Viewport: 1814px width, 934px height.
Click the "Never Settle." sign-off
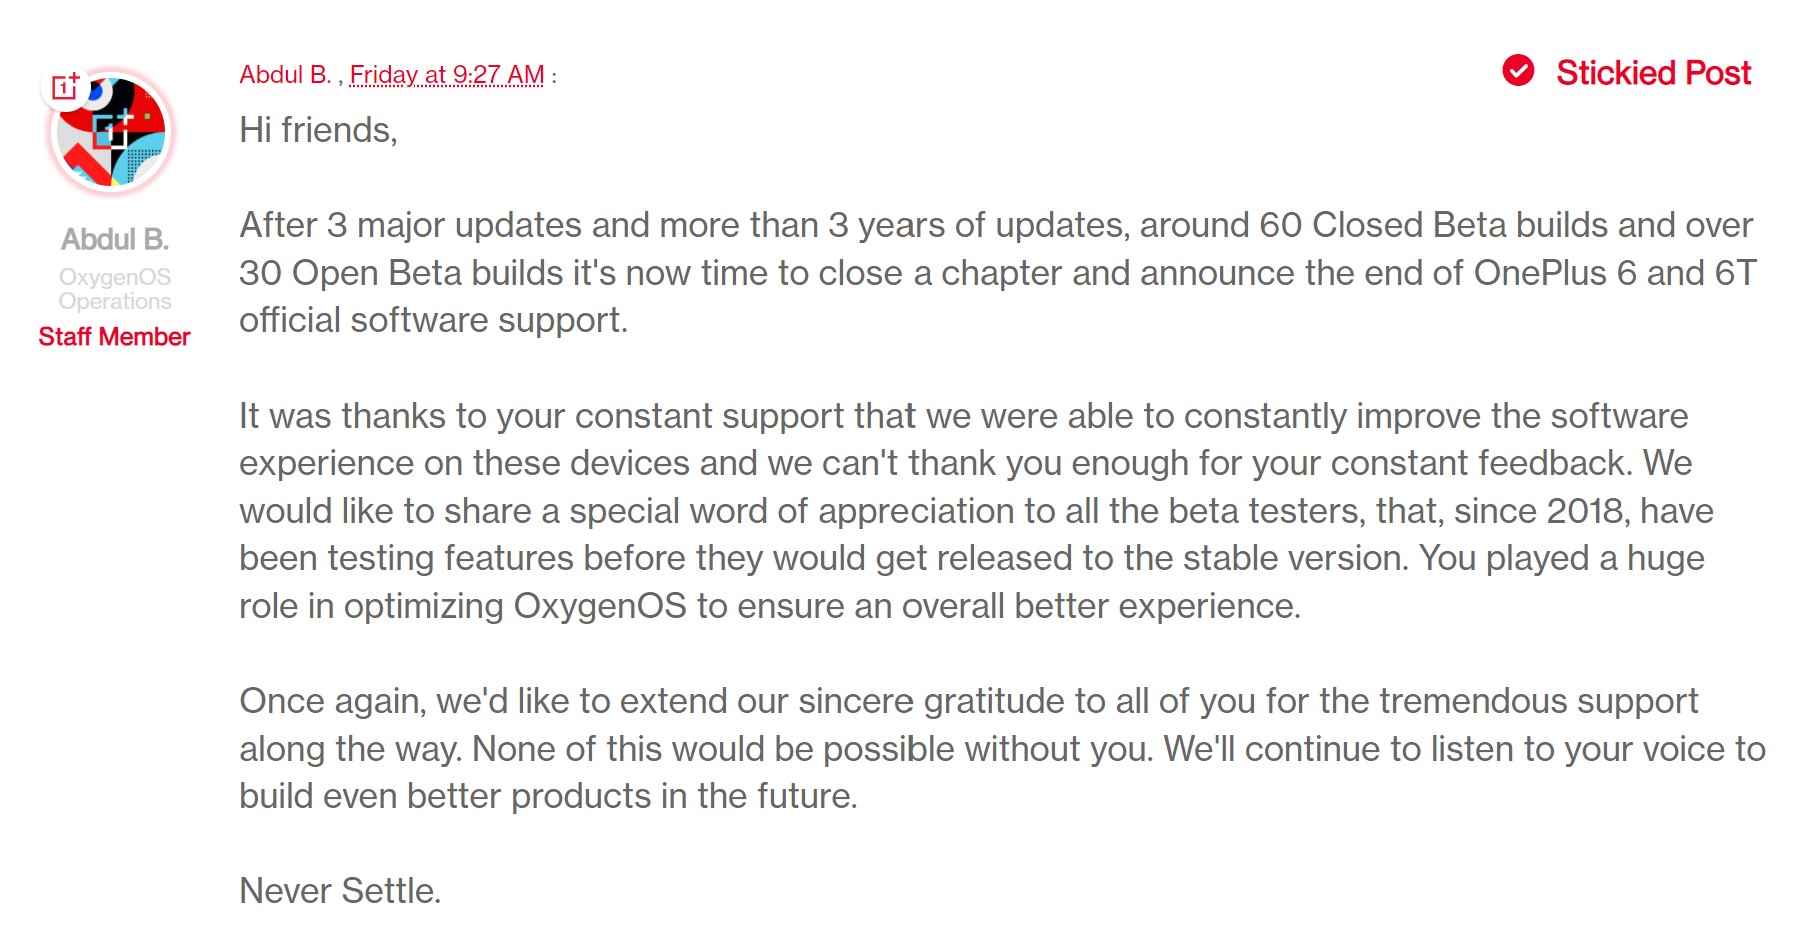tap(340, 891)
